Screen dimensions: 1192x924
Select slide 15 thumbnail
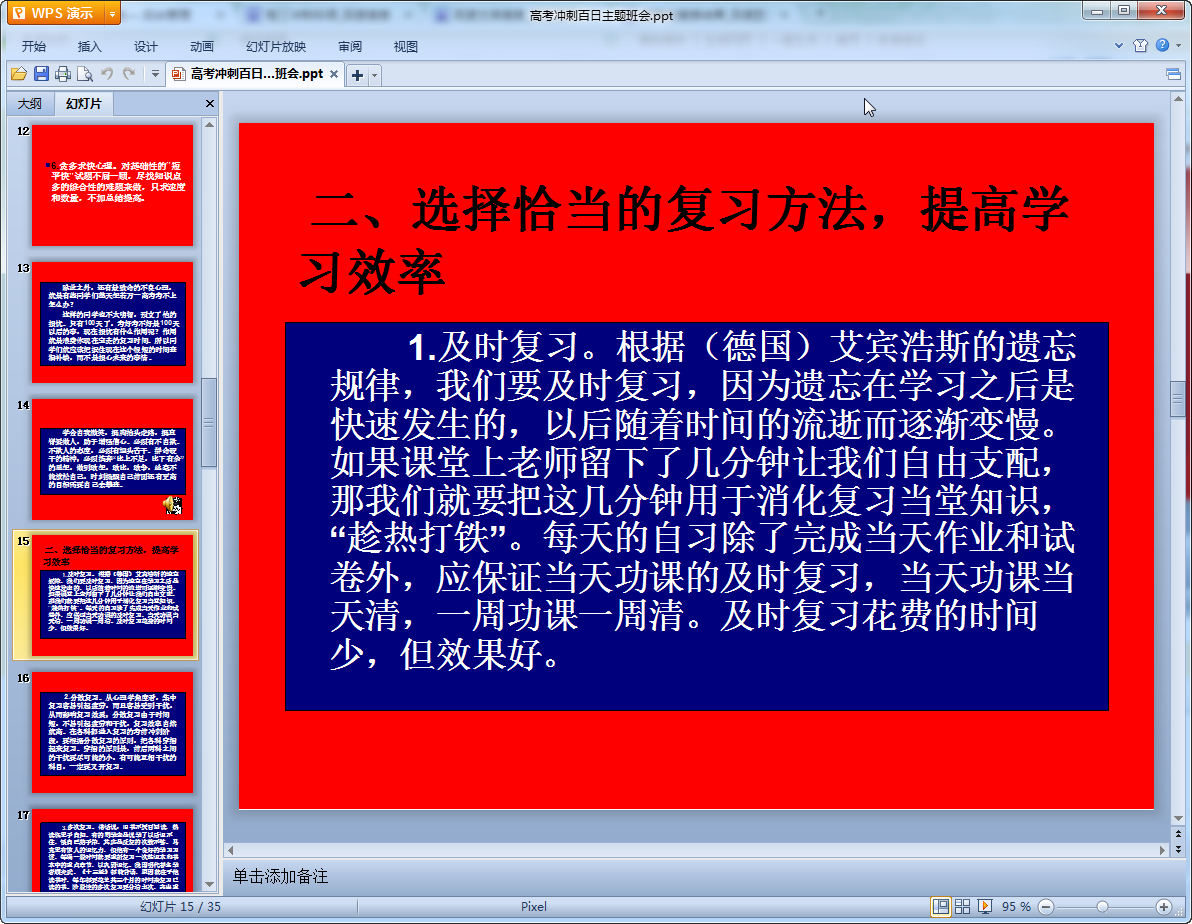coord(113,595)
